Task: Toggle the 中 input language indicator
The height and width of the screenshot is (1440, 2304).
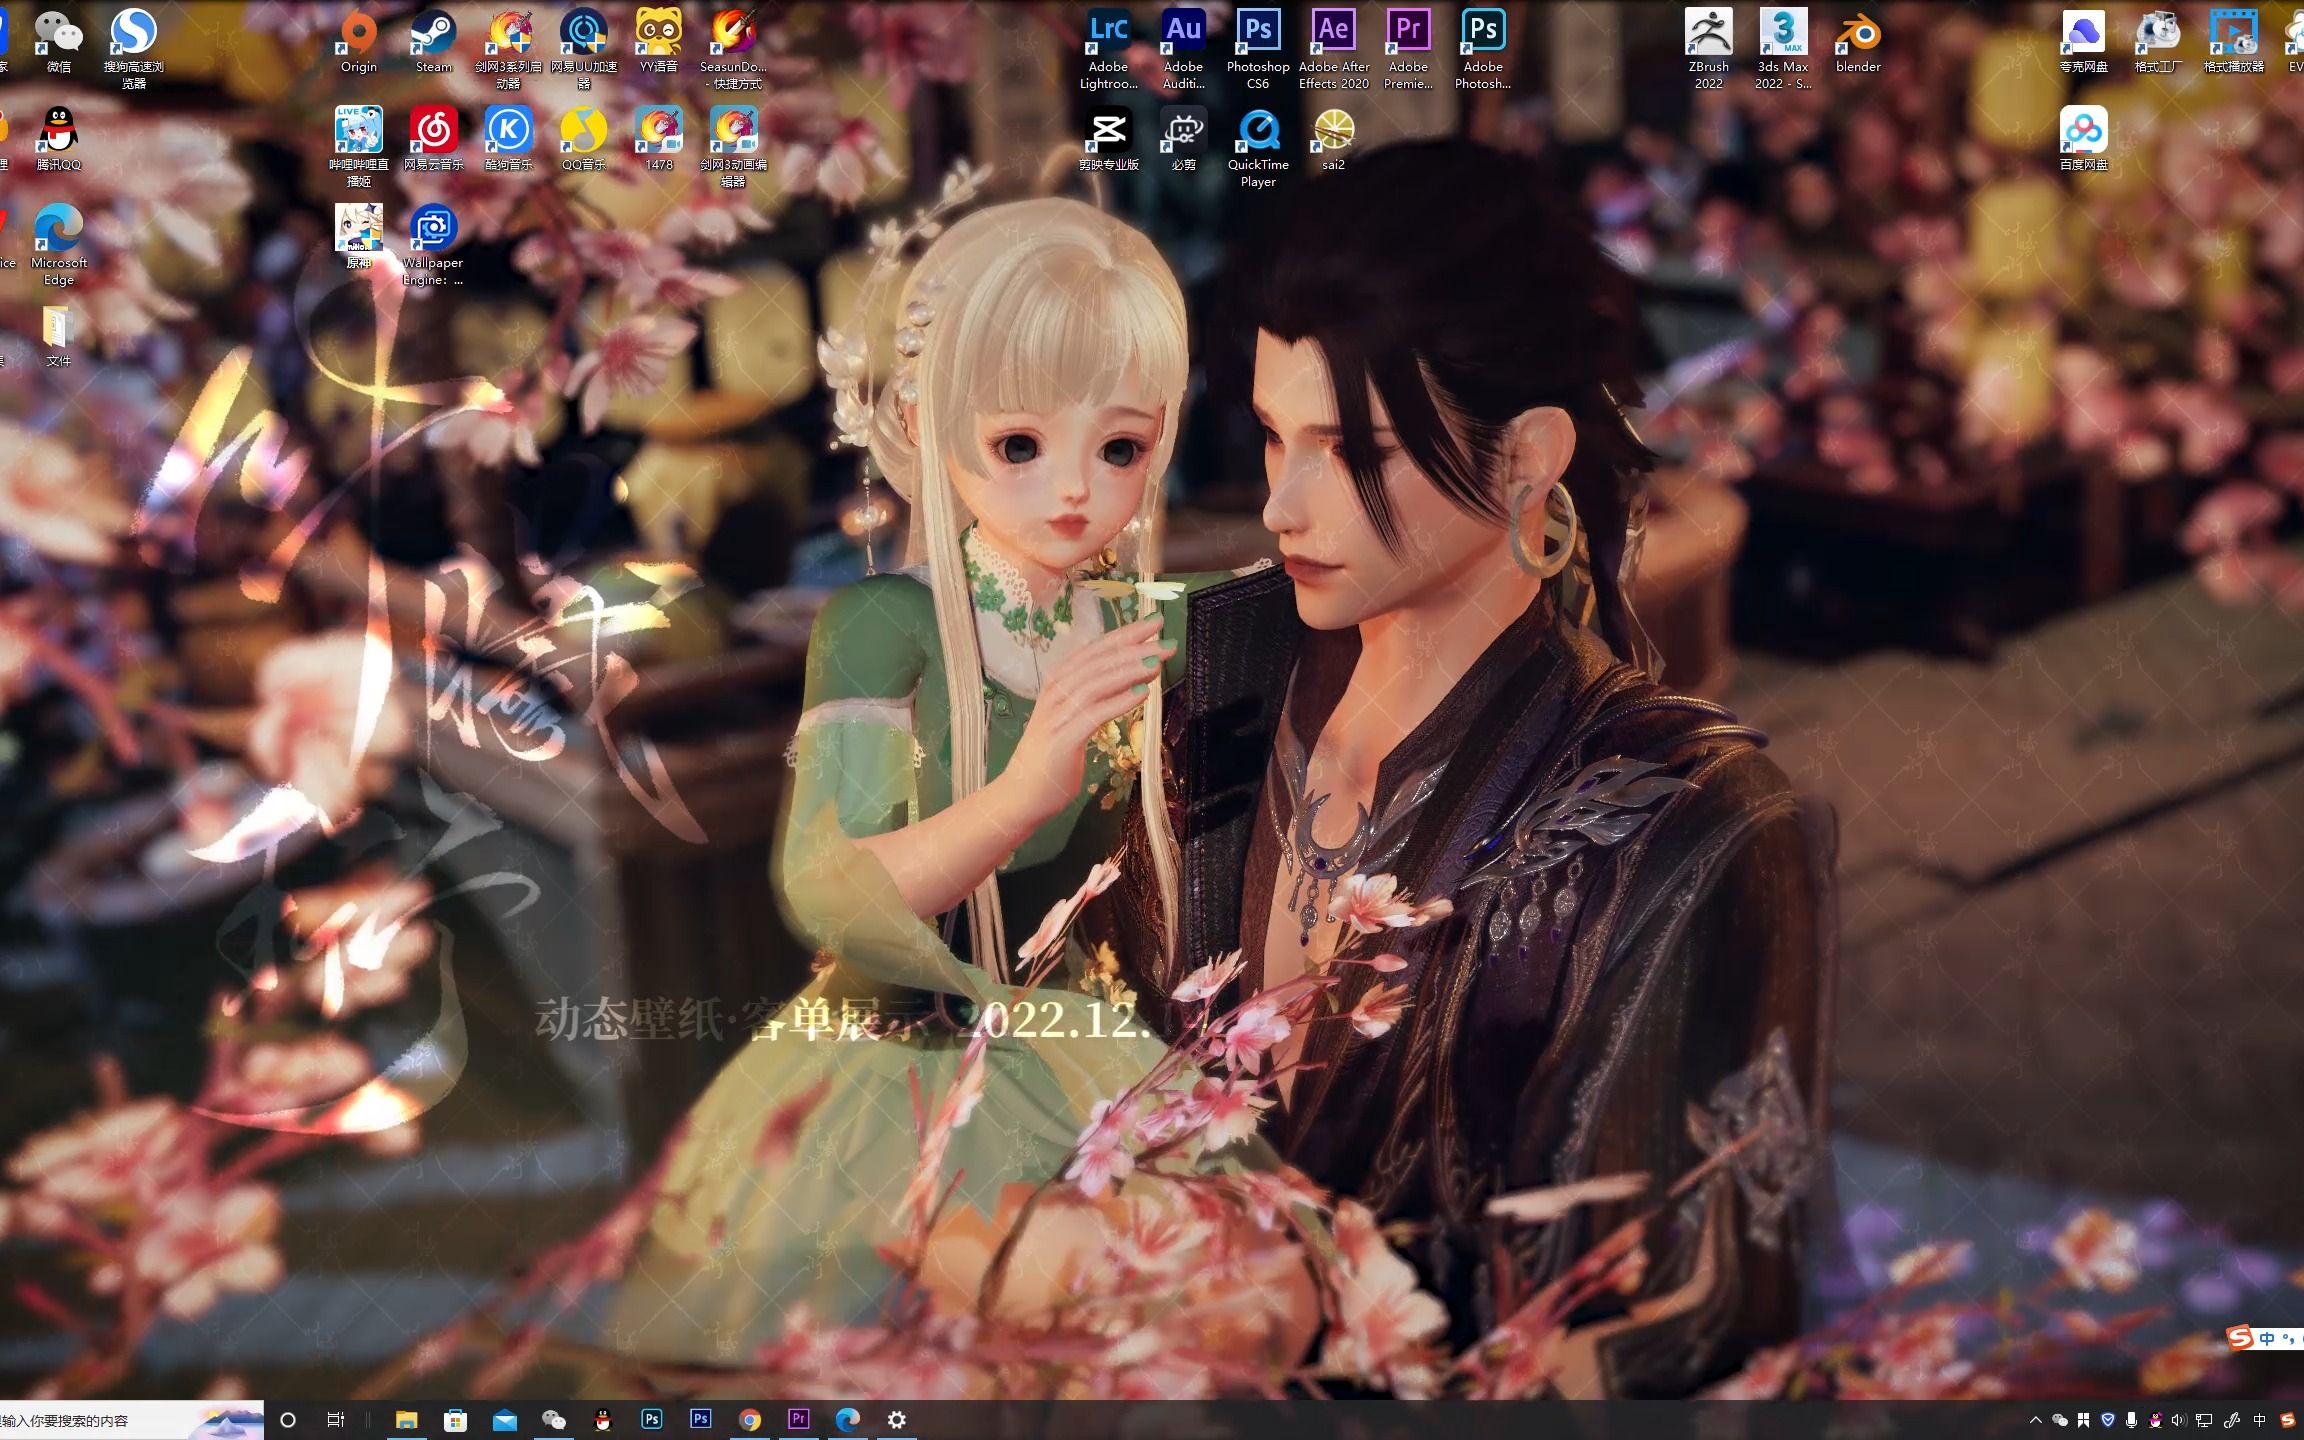Action: point(2260,1420)
